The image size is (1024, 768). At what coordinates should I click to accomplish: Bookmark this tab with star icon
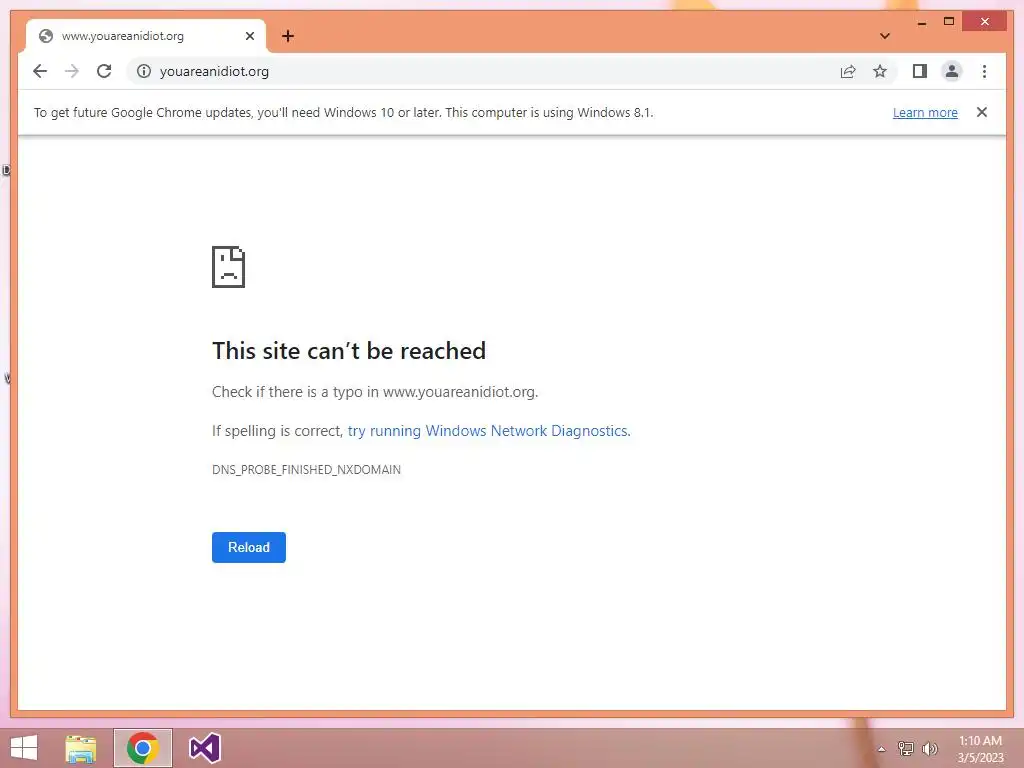(880, 71)
